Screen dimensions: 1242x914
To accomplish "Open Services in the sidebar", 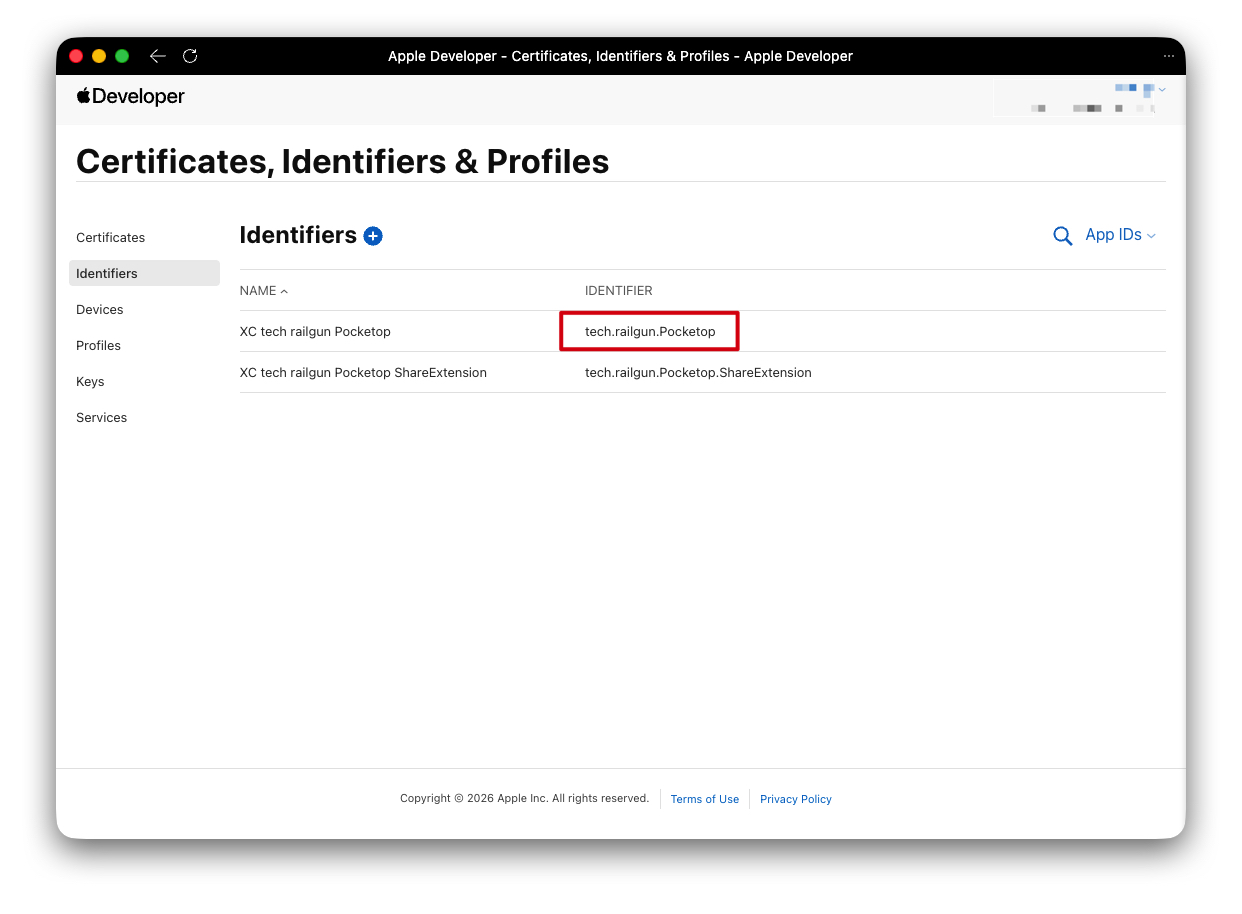I will (x=102, y=418).
